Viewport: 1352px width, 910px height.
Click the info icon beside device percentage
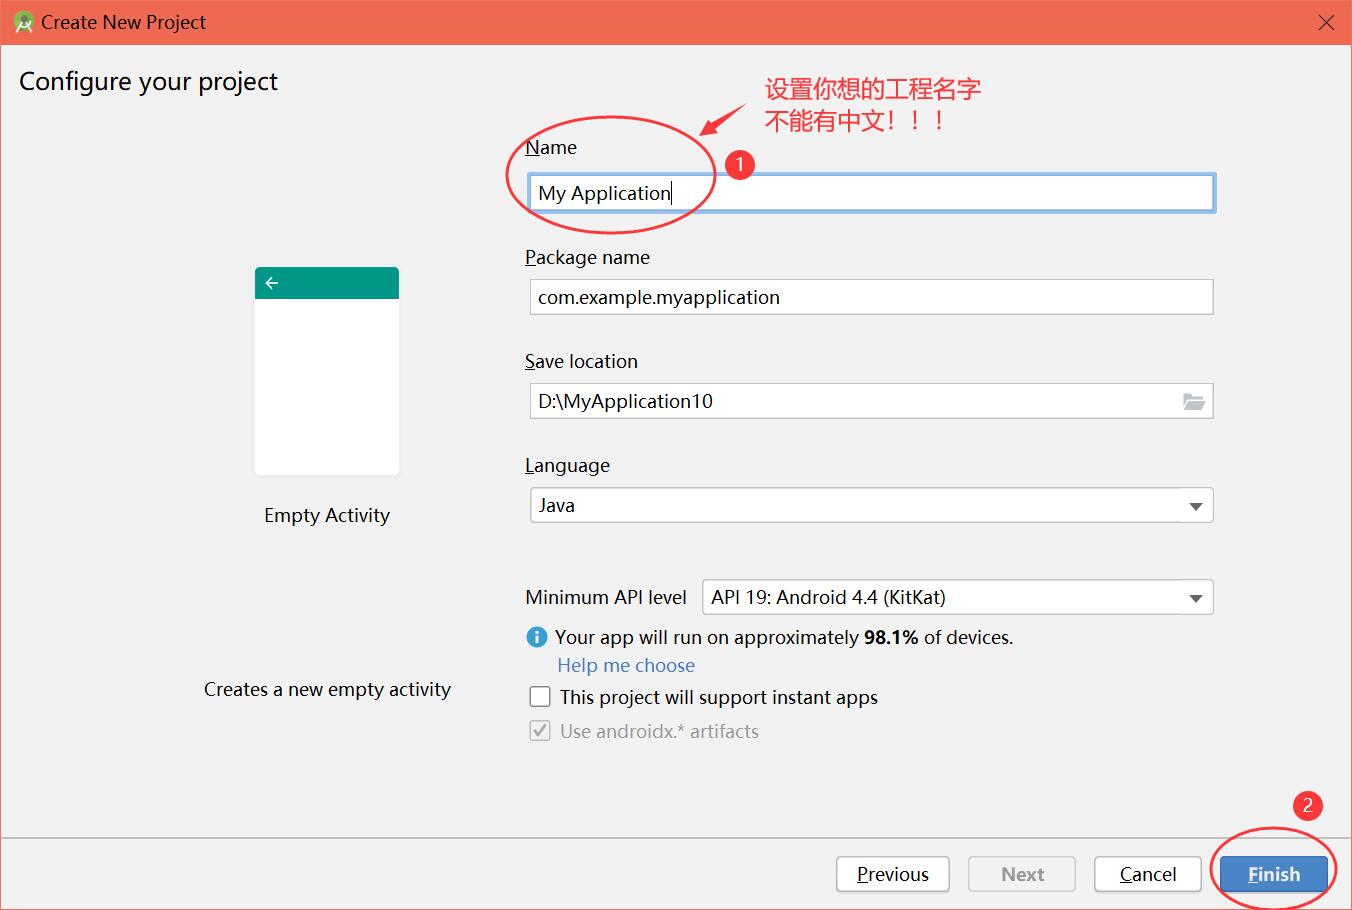click(x=537, y=637)
